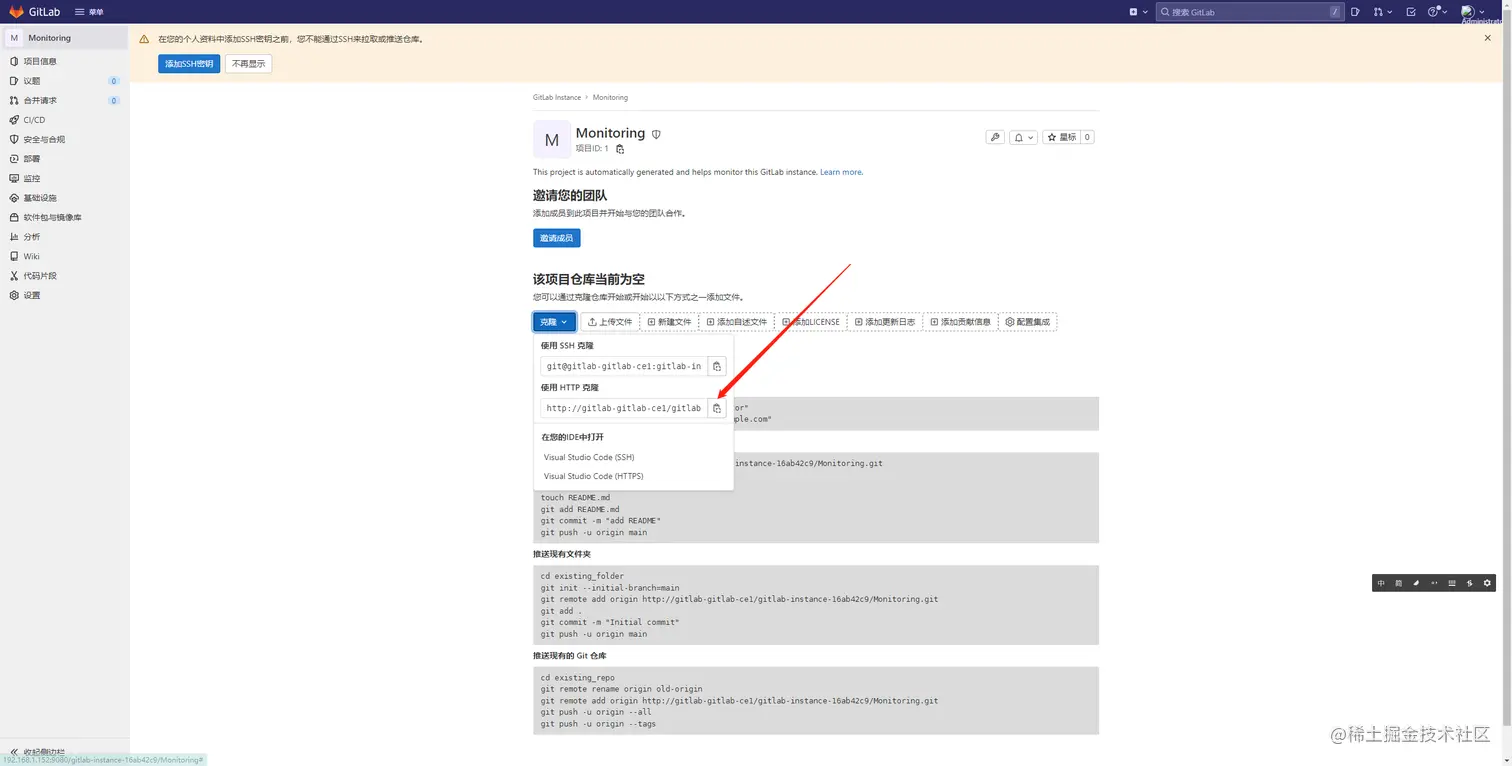Click the 添加自述文件 button
This screenshot has width=1512, height=766.
(x=736, y=322)
